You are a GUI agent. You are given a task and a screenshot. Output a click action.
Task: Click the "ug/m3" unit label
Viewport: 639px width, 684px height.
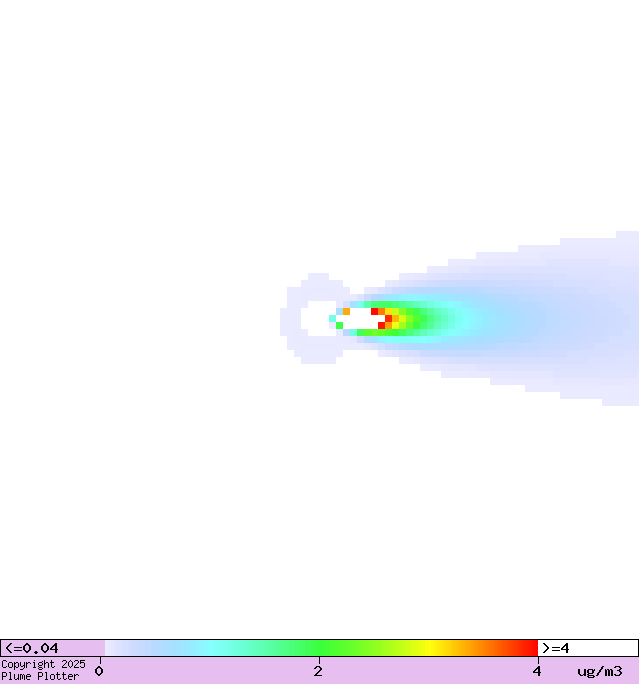pyautogui.click(x=599, y=671)
